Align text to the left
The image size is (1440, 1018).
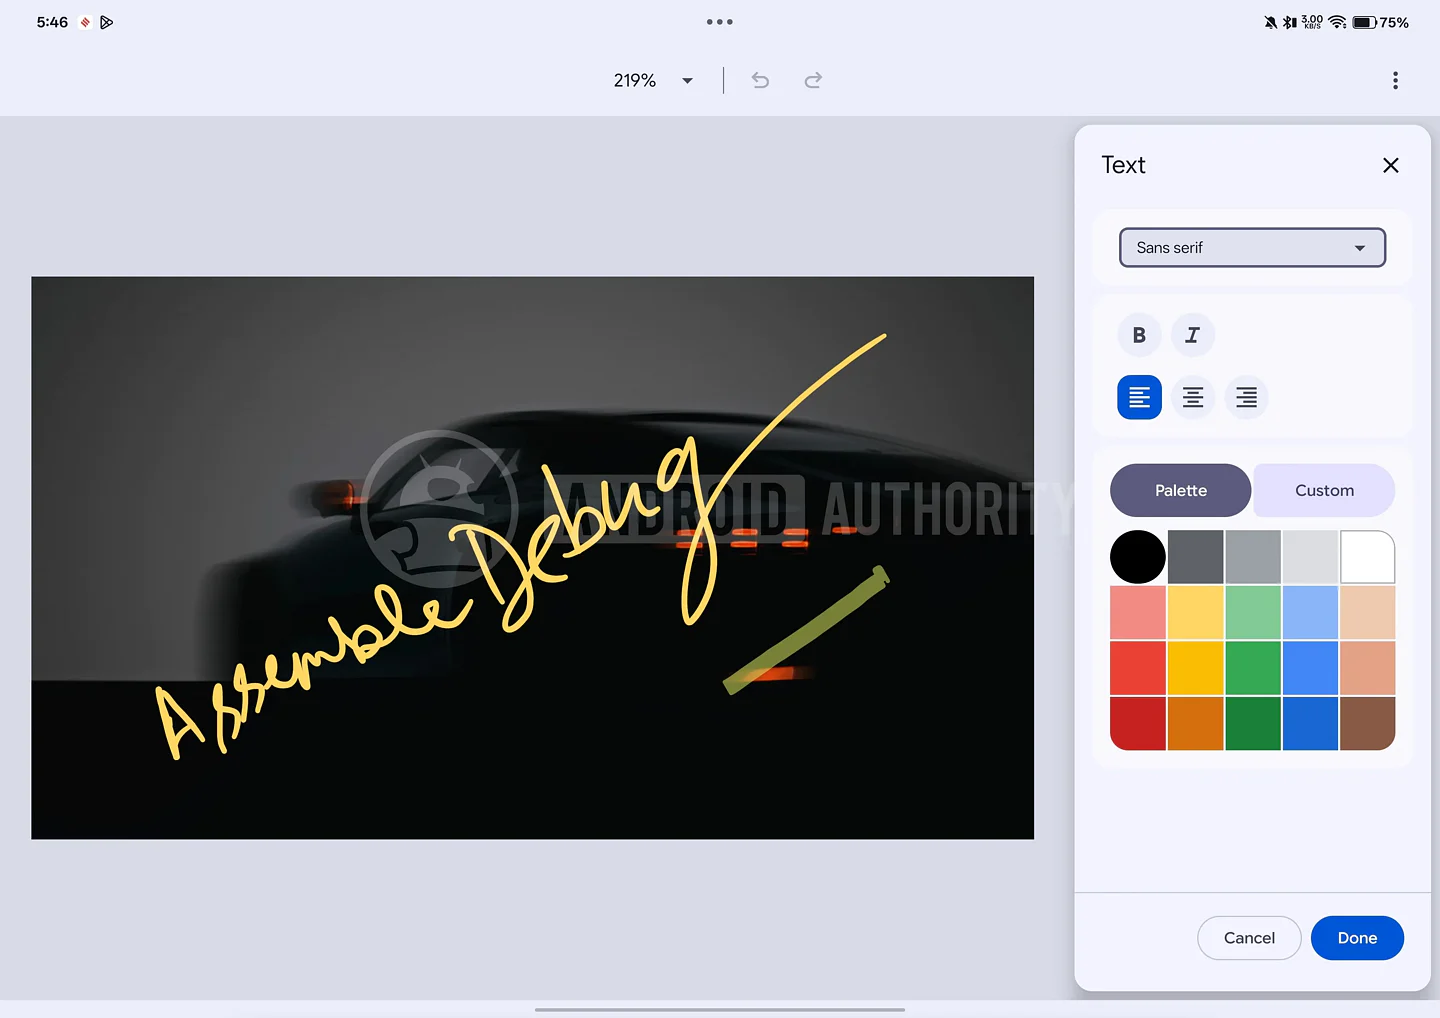click(x=1139, y=397)
